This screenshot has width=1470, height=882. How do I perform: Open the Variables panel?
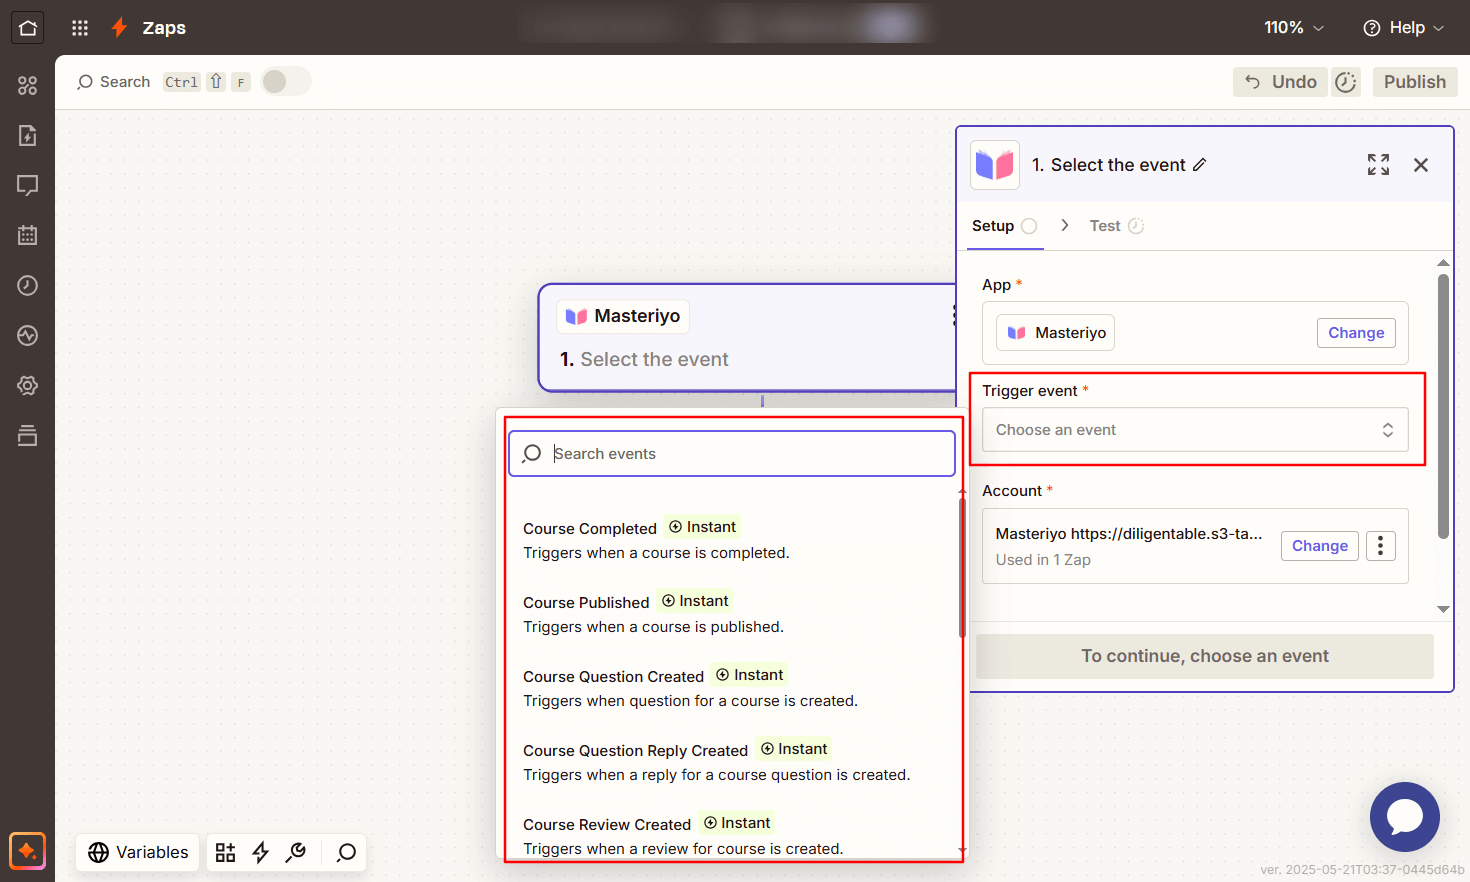(138, 852)
